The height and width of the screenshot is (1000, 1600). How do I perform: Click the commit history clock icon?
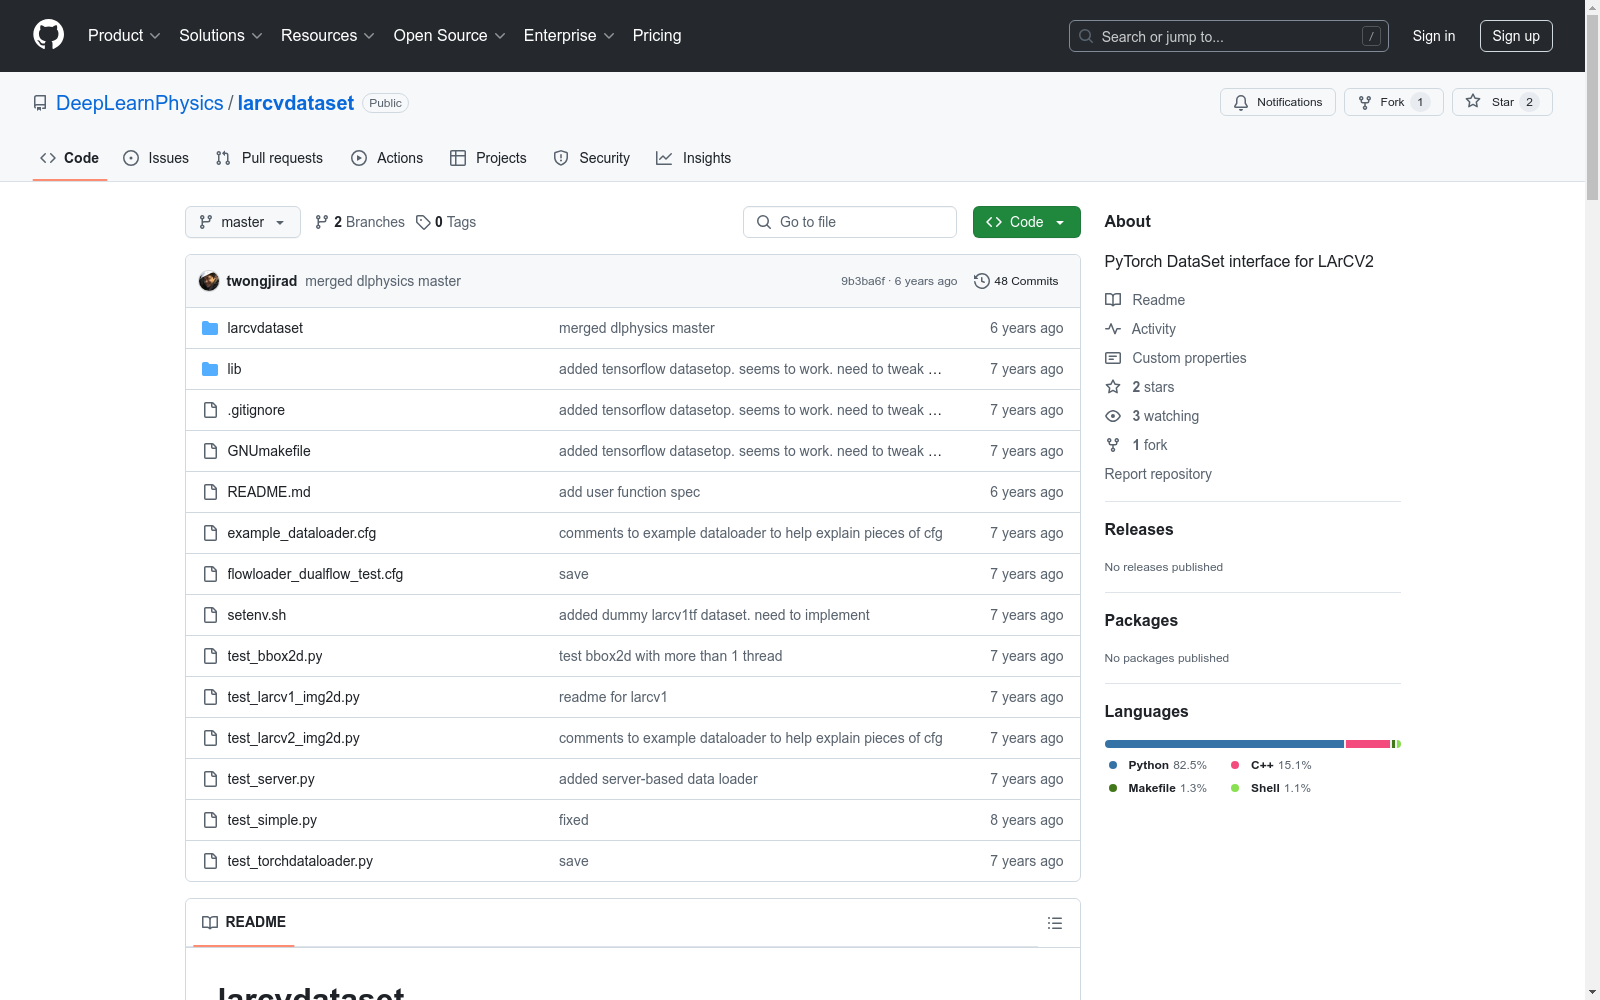(982, 281)
